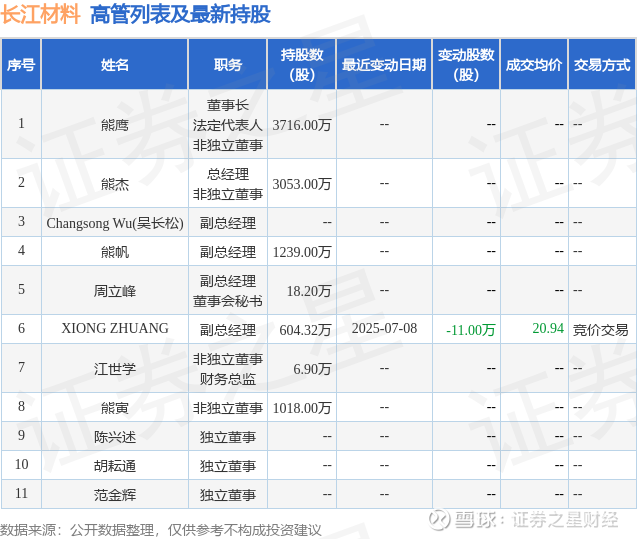This screenshot has height=539, width=637.
Task: Click the name 周立峰
Action: point(115,291)
